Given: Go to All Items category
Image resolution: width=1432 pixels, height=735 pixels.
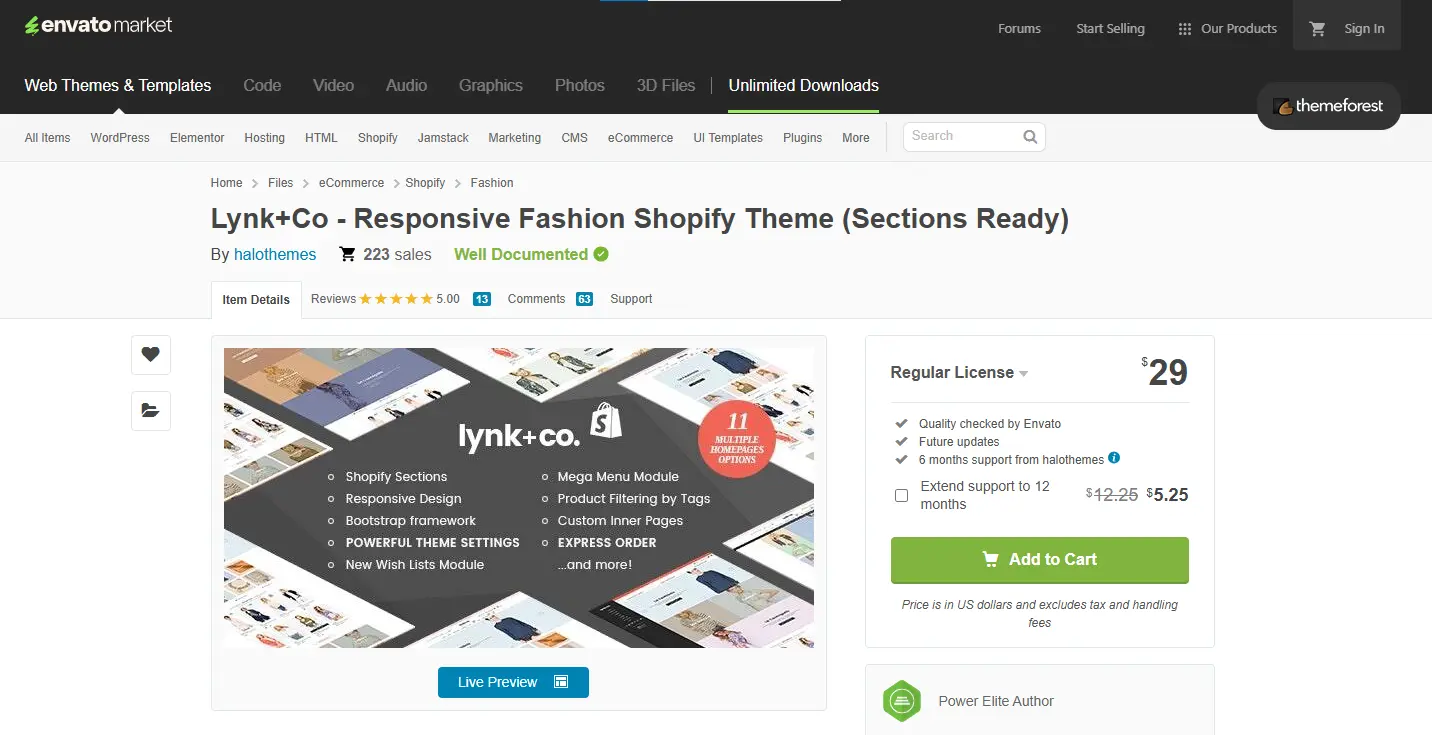Looking at the screenshot, I should 47,138.
